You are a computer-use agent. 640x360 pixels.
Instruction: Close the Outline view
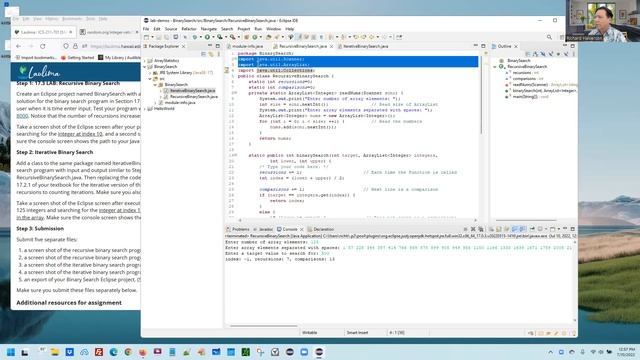click(516, 47)
